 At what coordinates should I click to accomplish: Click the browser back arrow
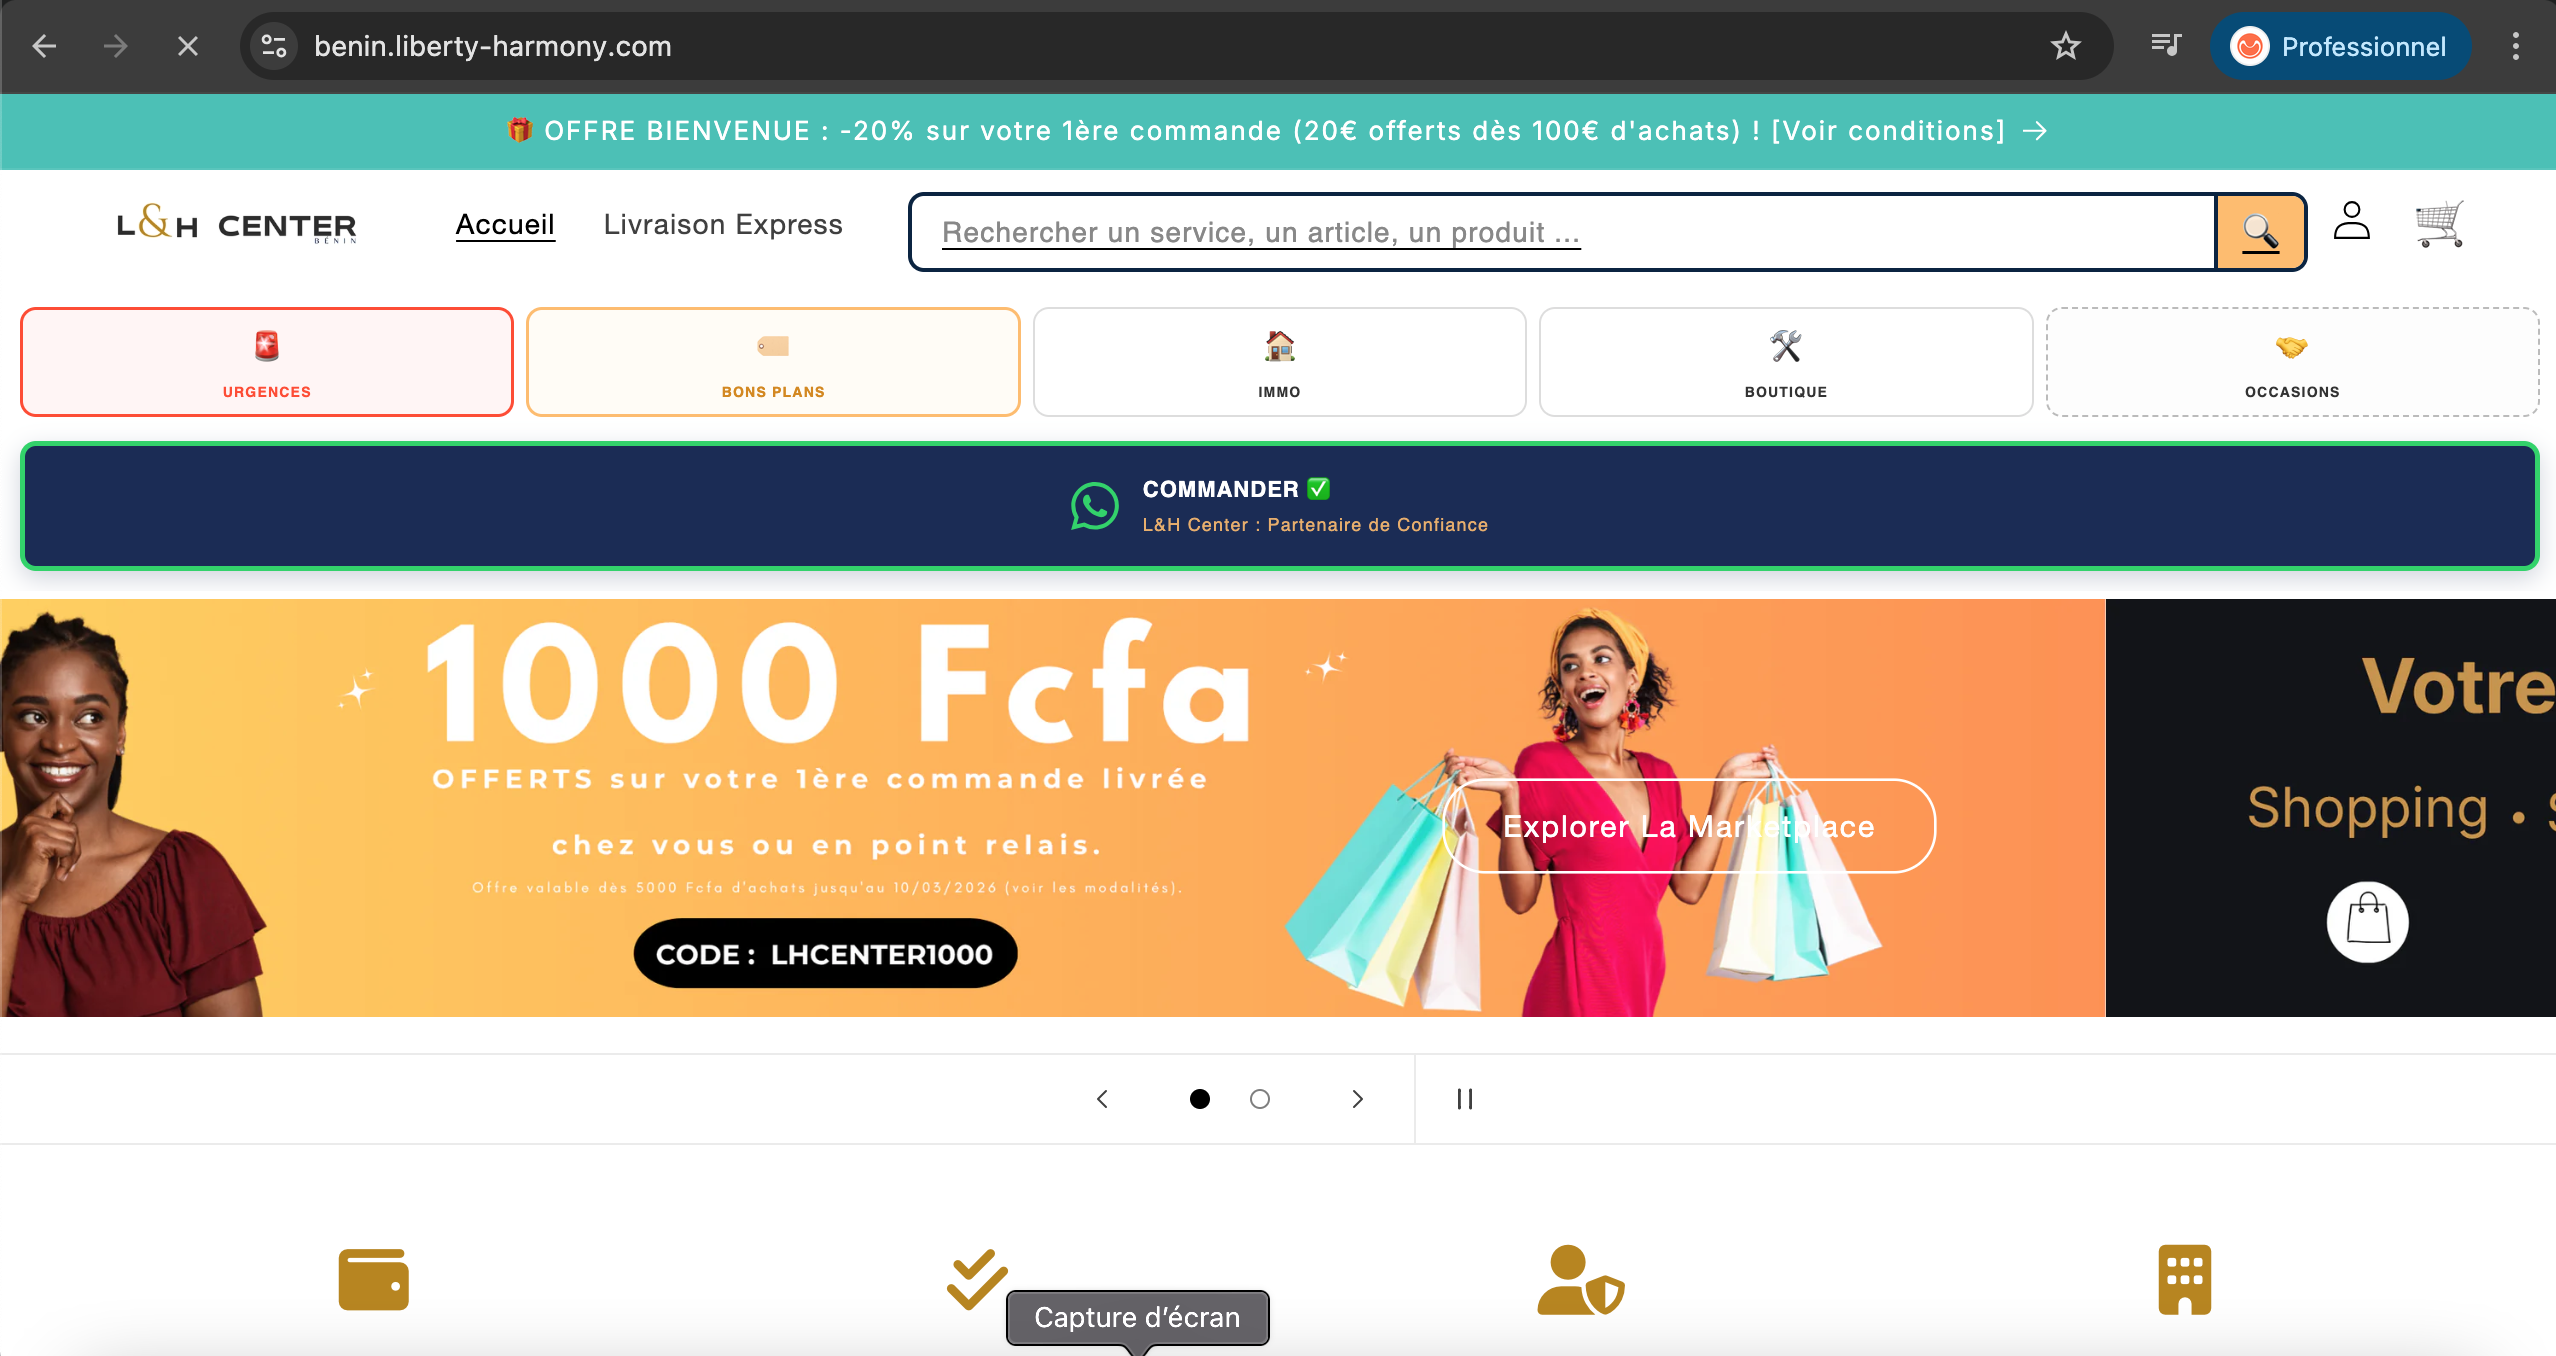[x=44, y=46]
